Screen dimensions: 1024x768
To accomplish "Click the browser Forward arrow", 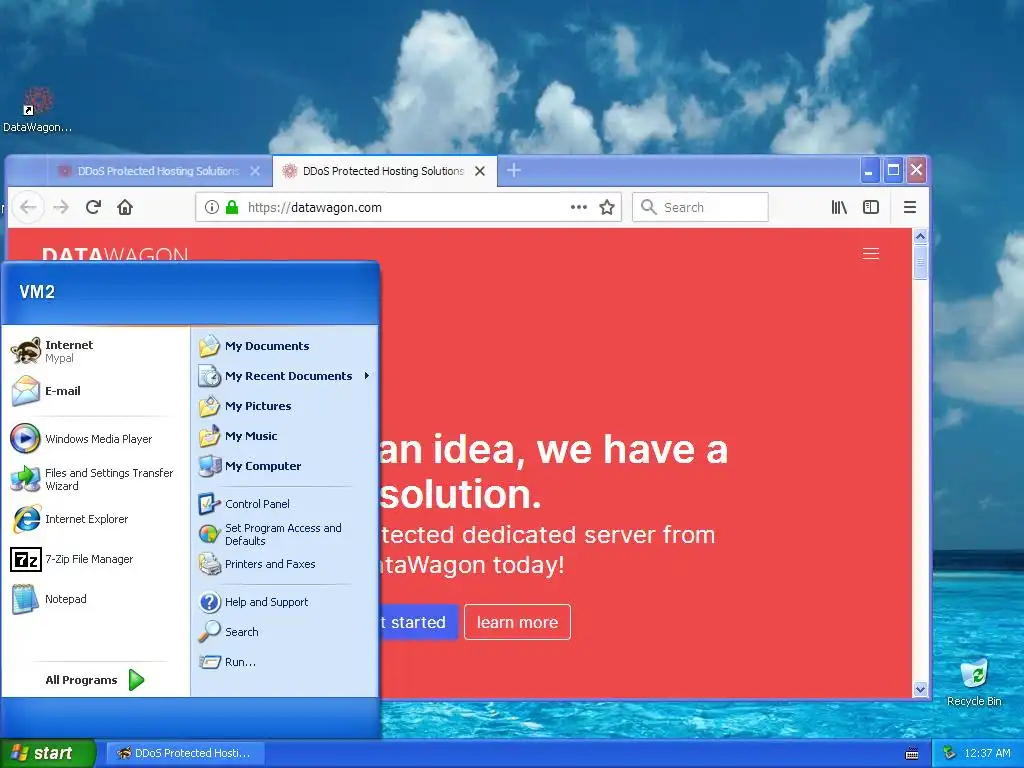I will [61, 208].
